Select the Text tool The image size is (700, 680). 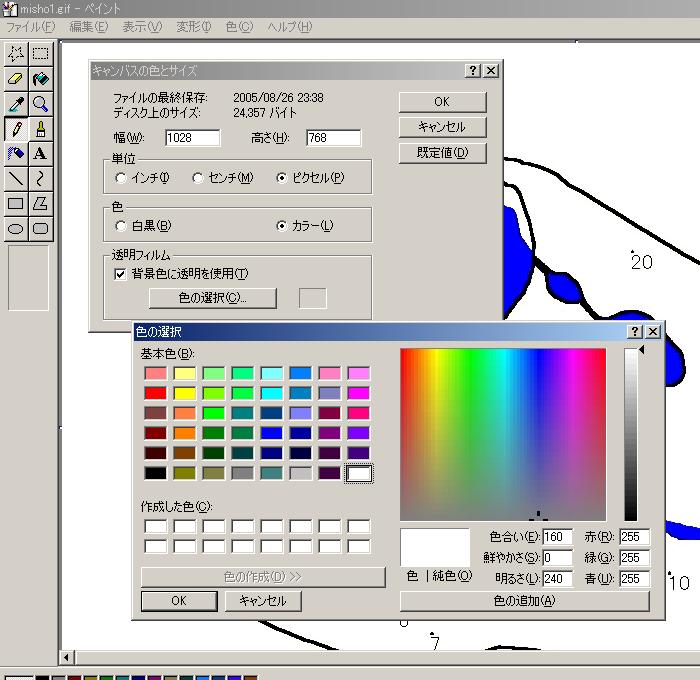click(x=41, y=154)
